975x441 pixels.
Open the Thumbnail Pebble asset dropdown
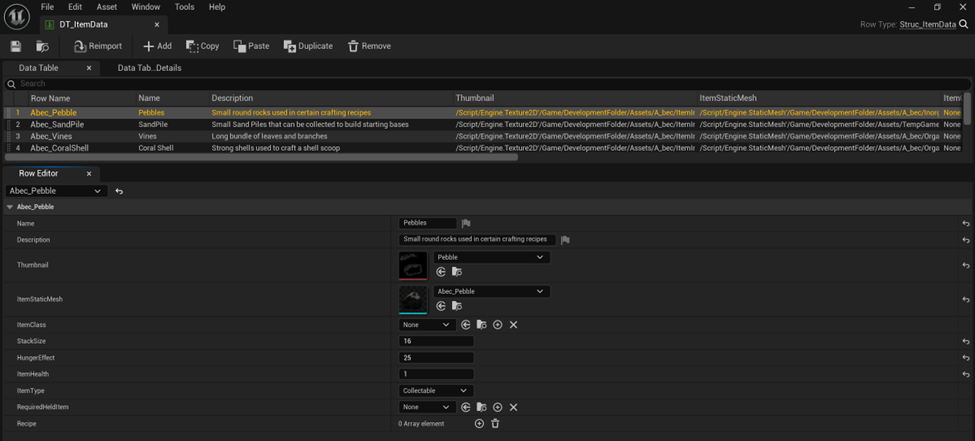[490, 257]
